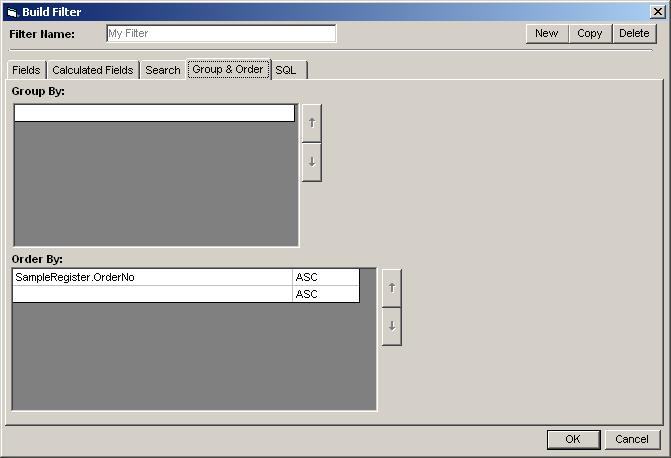Click the Build Filter title bar icon
The height and width of the screenshot is (458, 671).
click(x=12, y=12)
